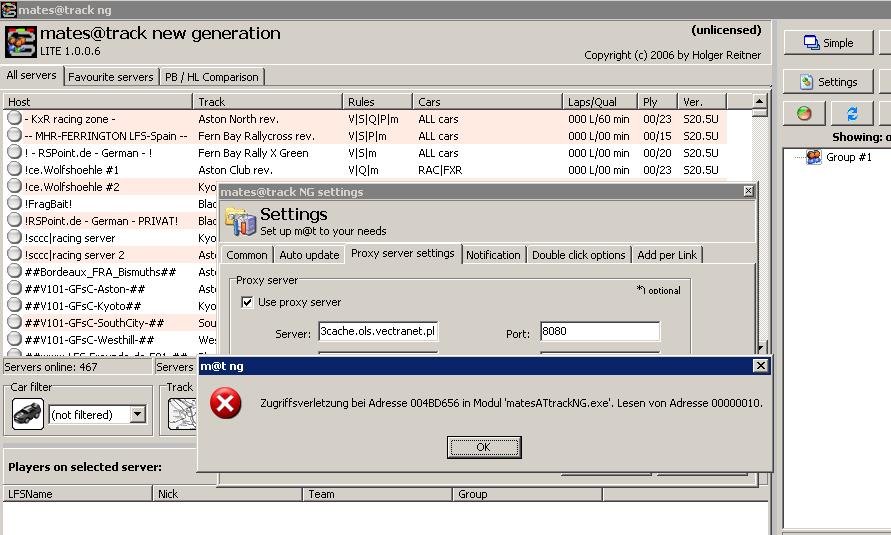Close the m@t ng error dialog
Viewport: 891px width, 535px height.
(760, 366)
